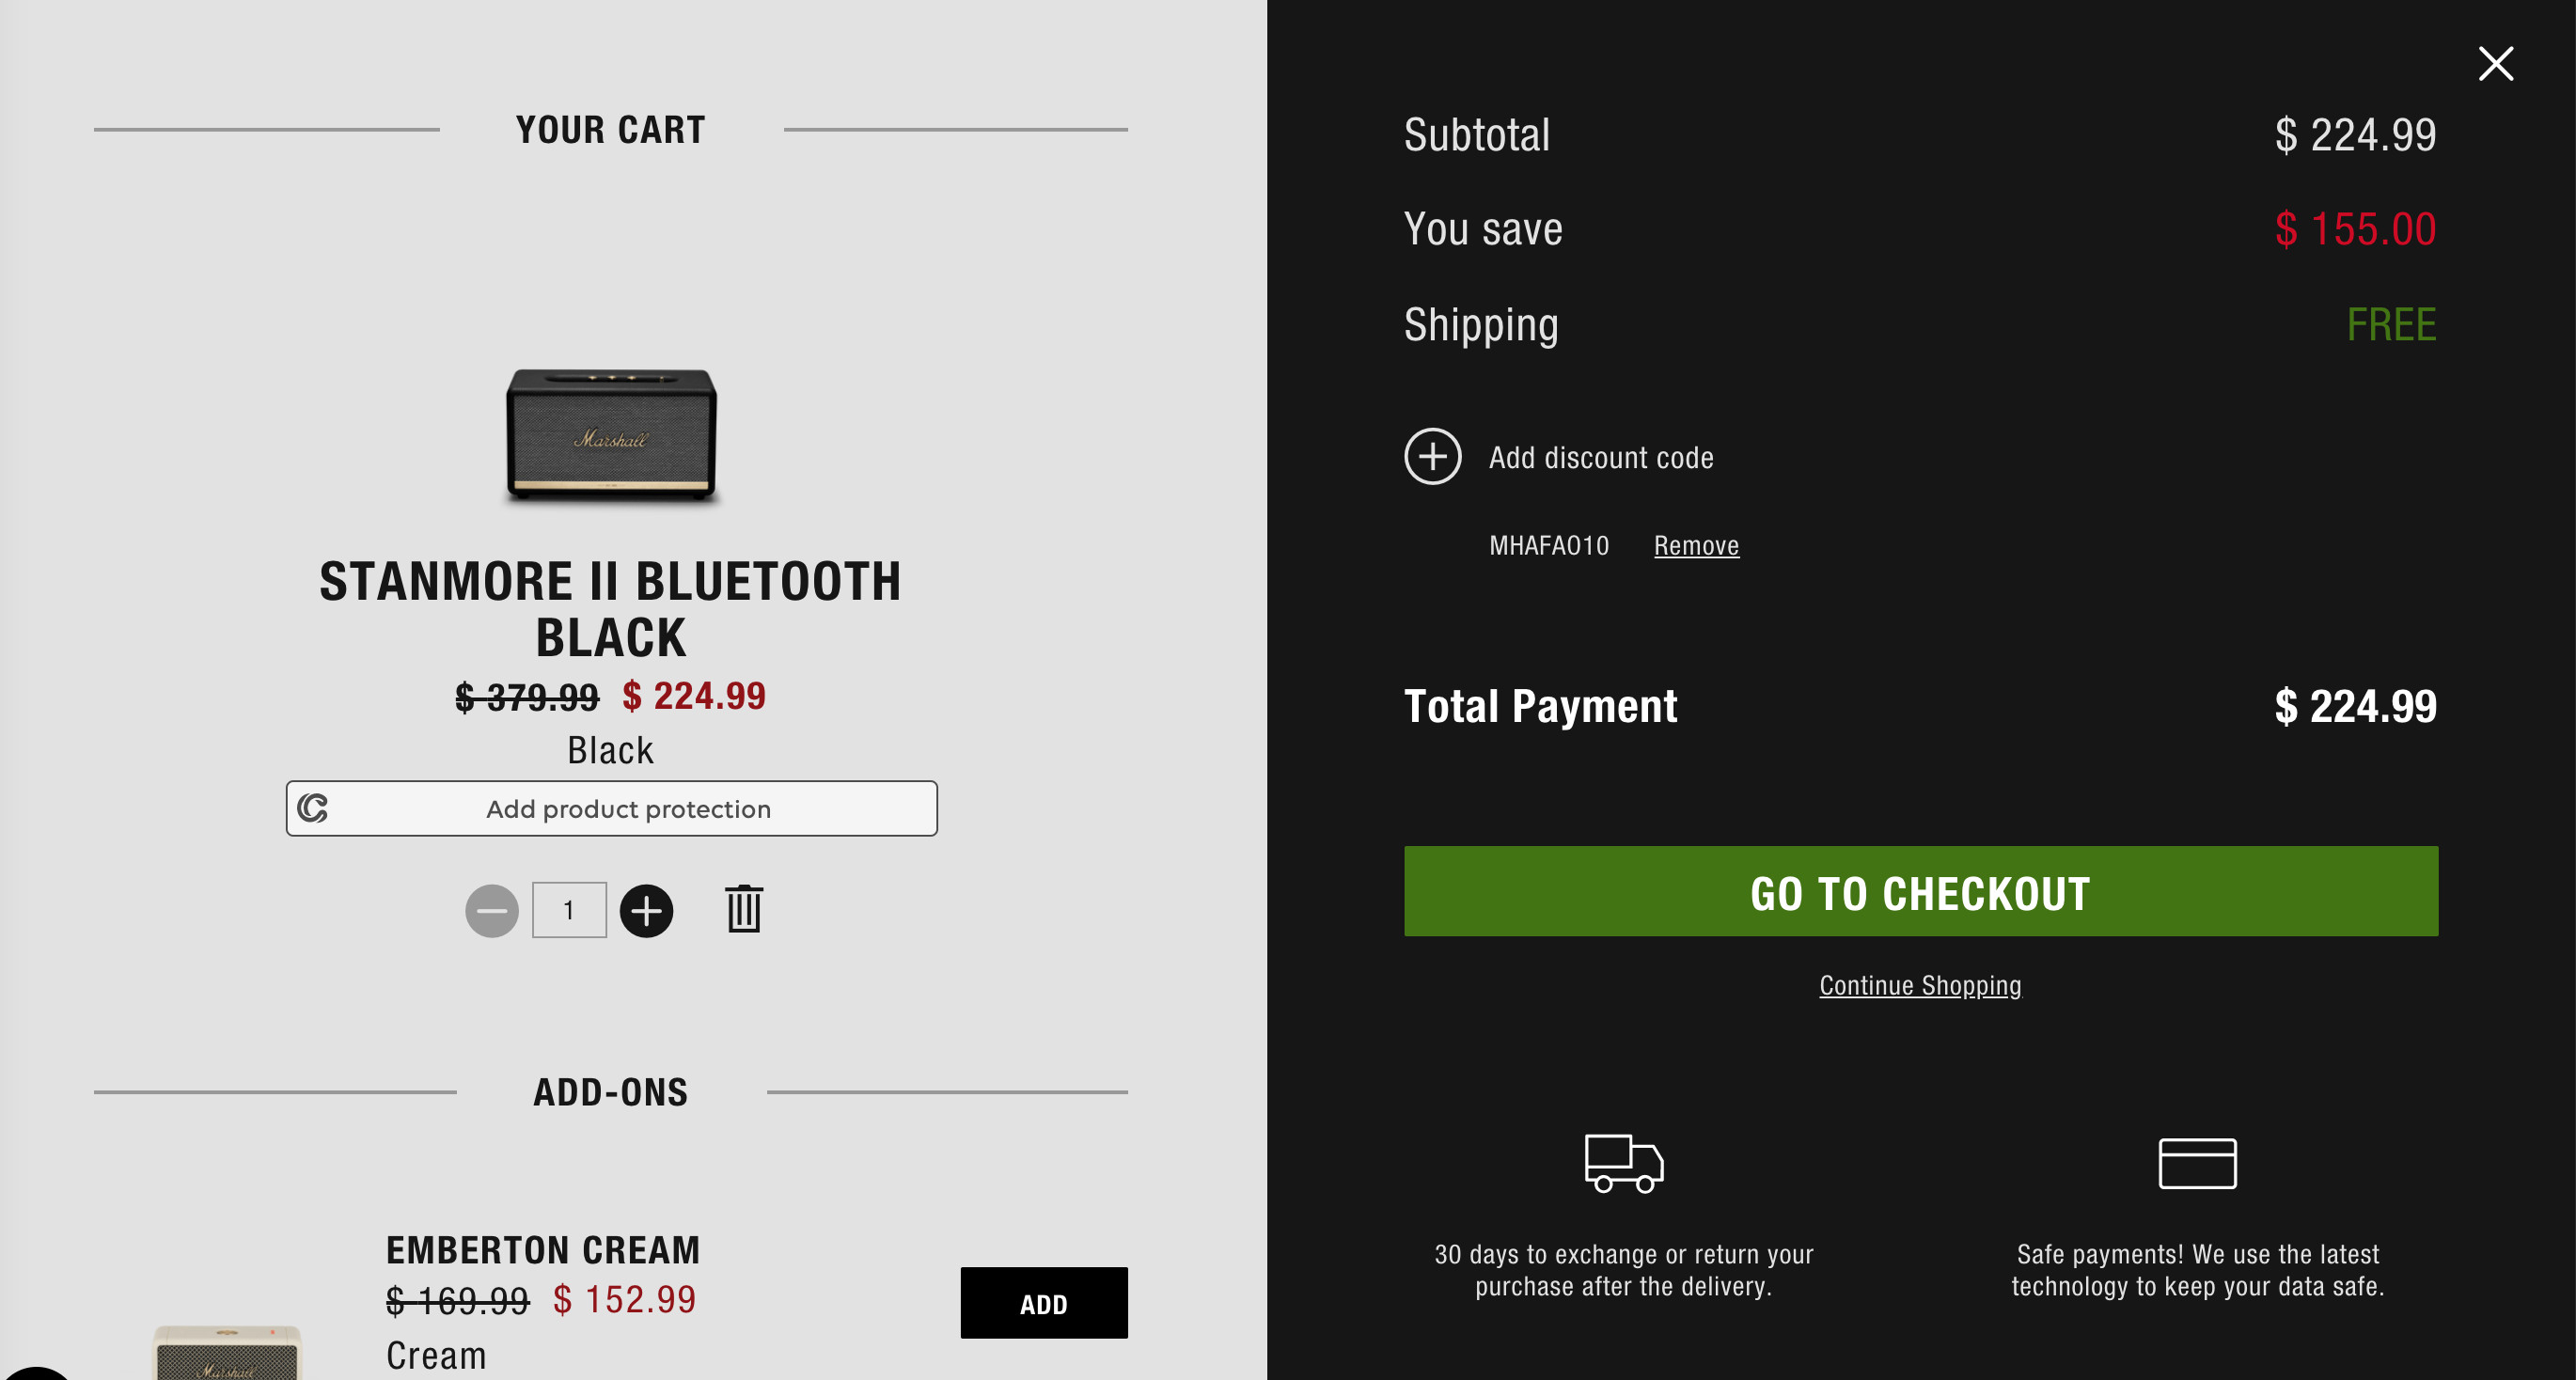Screen dimensions: 2576x1380
Task: Remove the MHAFA010 discount code
Action: coord(1695,546)
